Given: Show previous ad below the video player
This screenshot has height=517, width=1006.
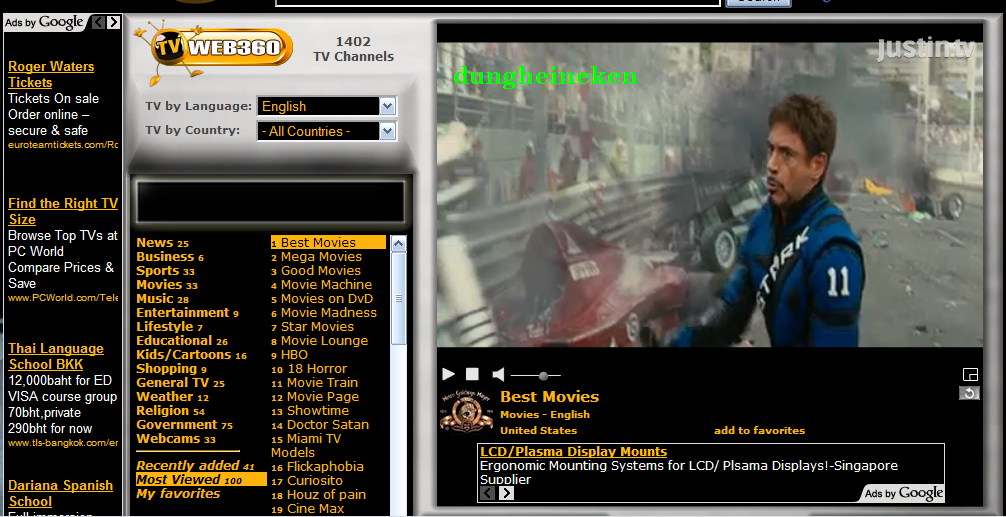Looking at the screenshot, I should [x=488, y=493].
